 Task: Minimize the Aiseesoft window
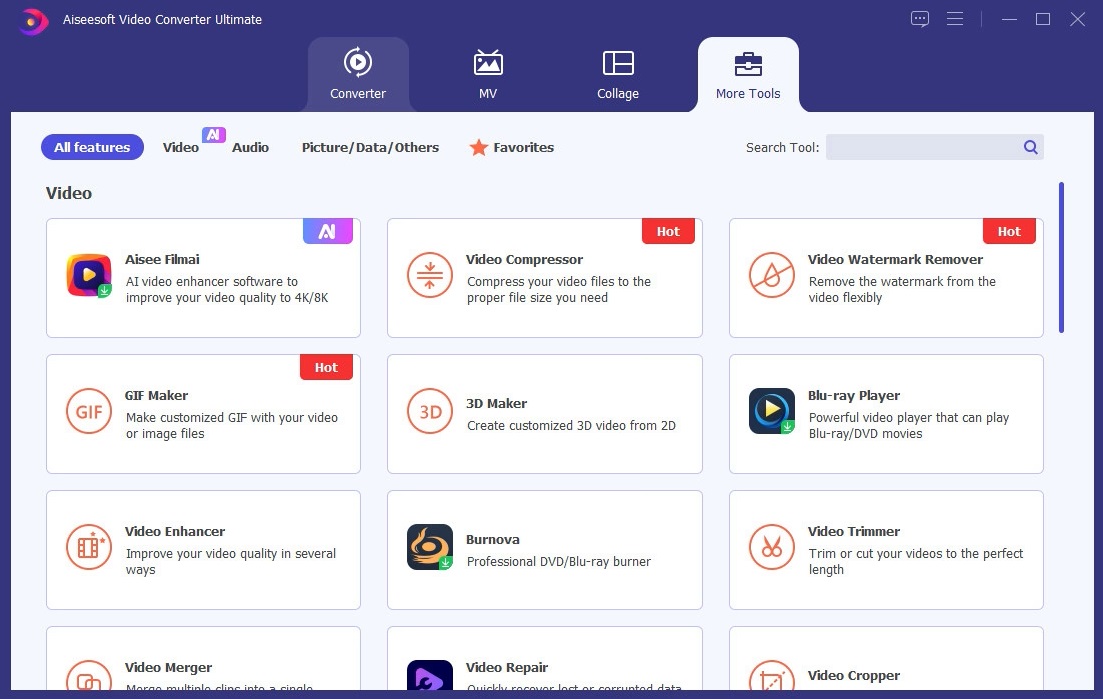coord(1009,19)
